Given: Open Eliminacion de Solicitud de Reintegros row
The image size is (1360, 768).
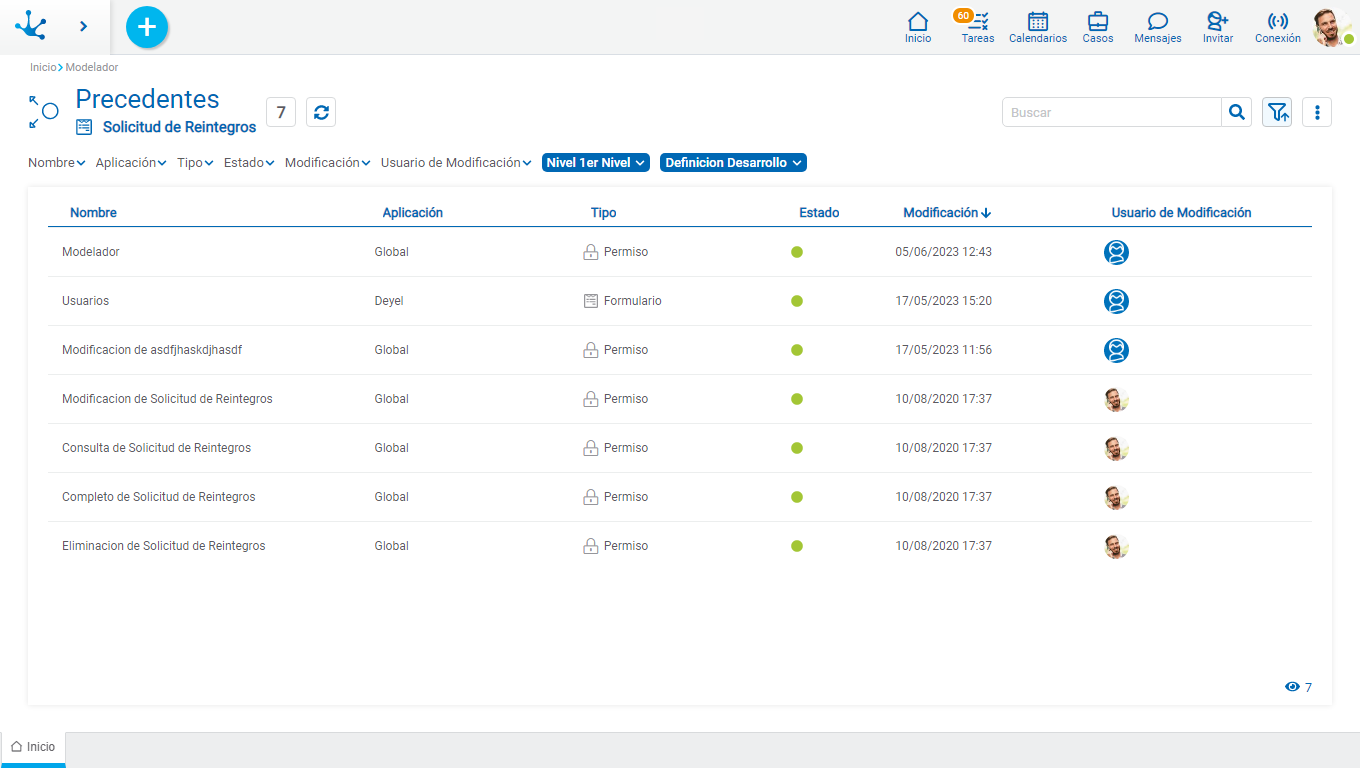Looking at the screenshot, I should click(164, 546).
